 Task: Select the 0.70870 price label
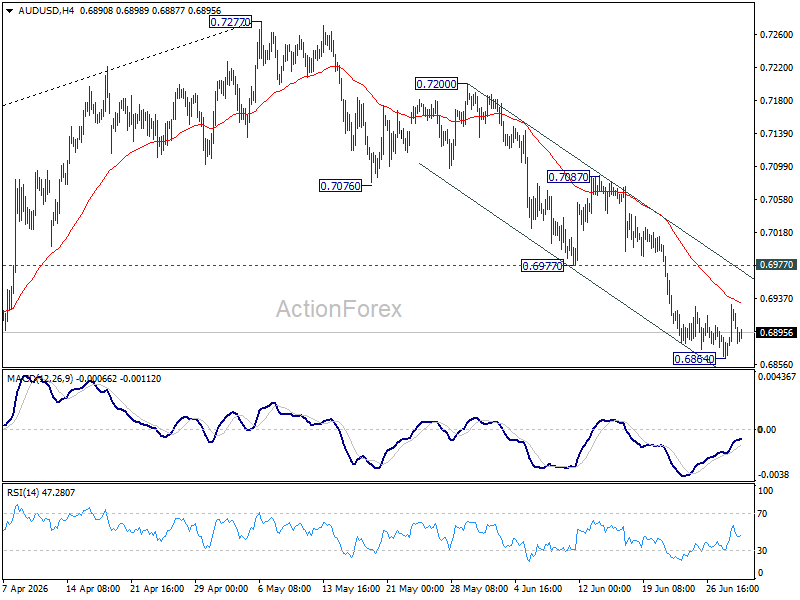tap(568, 177)
